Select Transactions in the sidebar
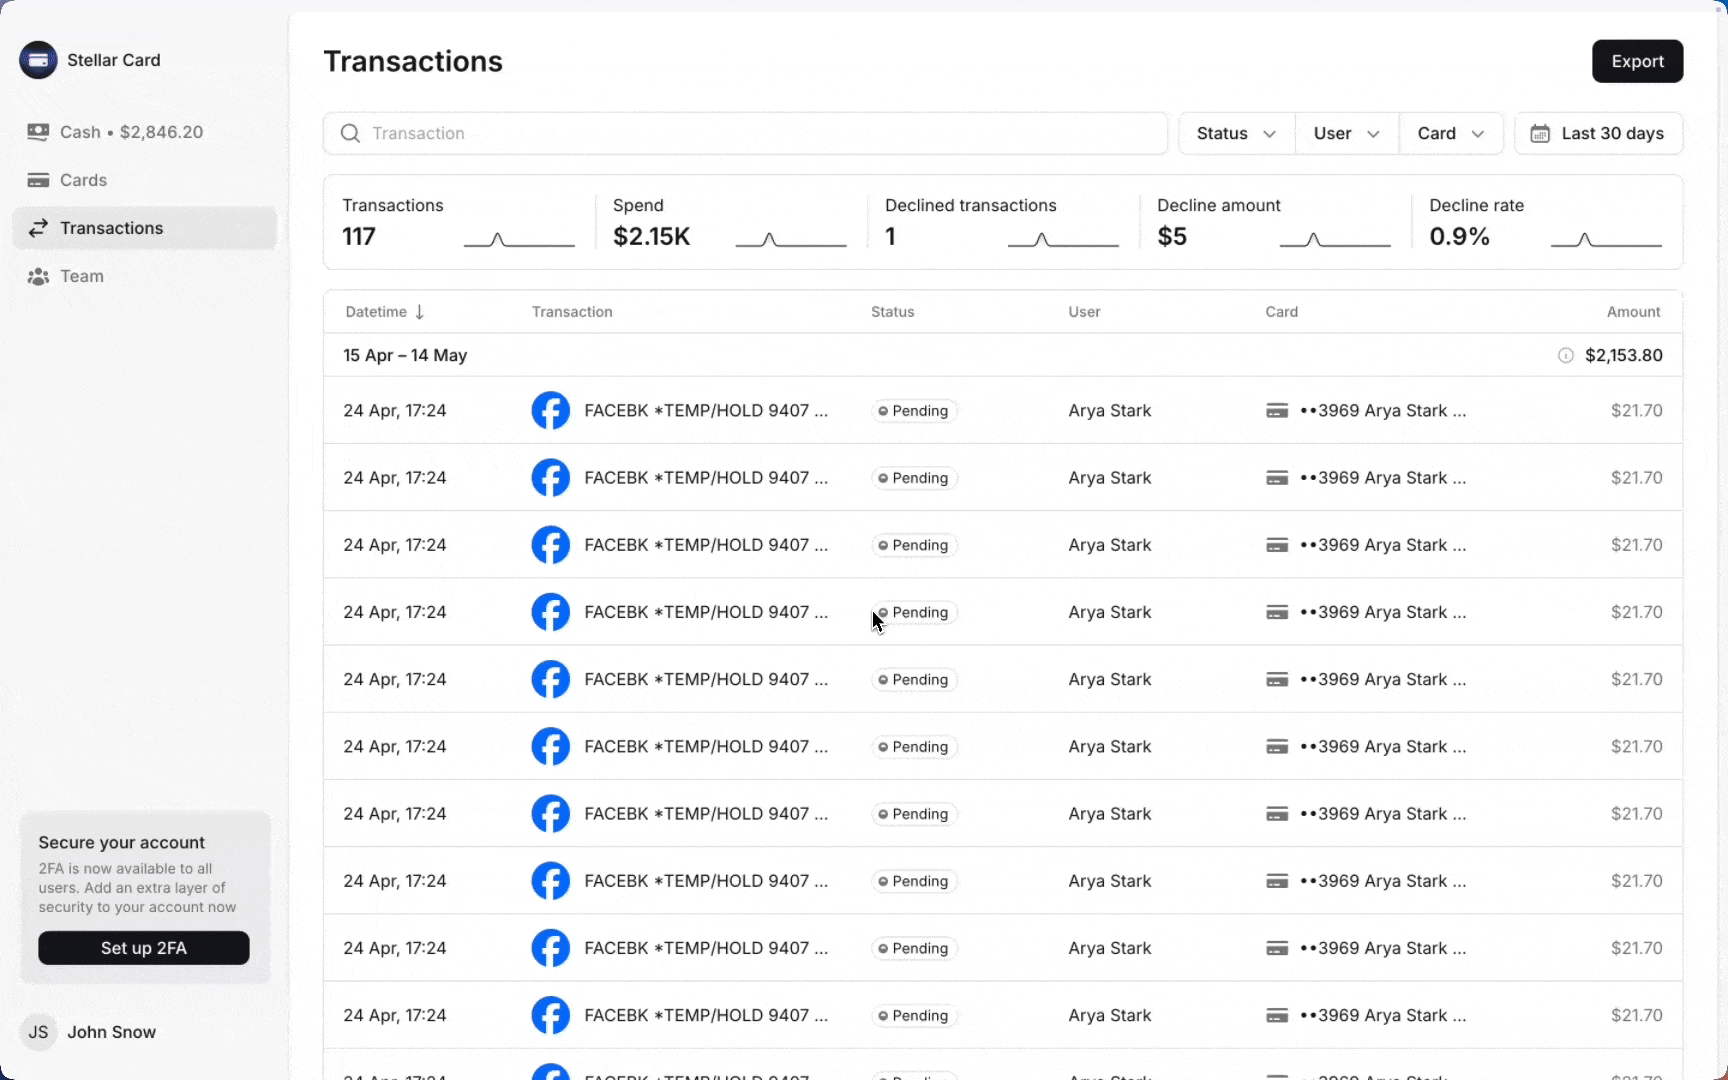The width and height of the screenshot is (1728, 1080). click(x=145, y=228)
